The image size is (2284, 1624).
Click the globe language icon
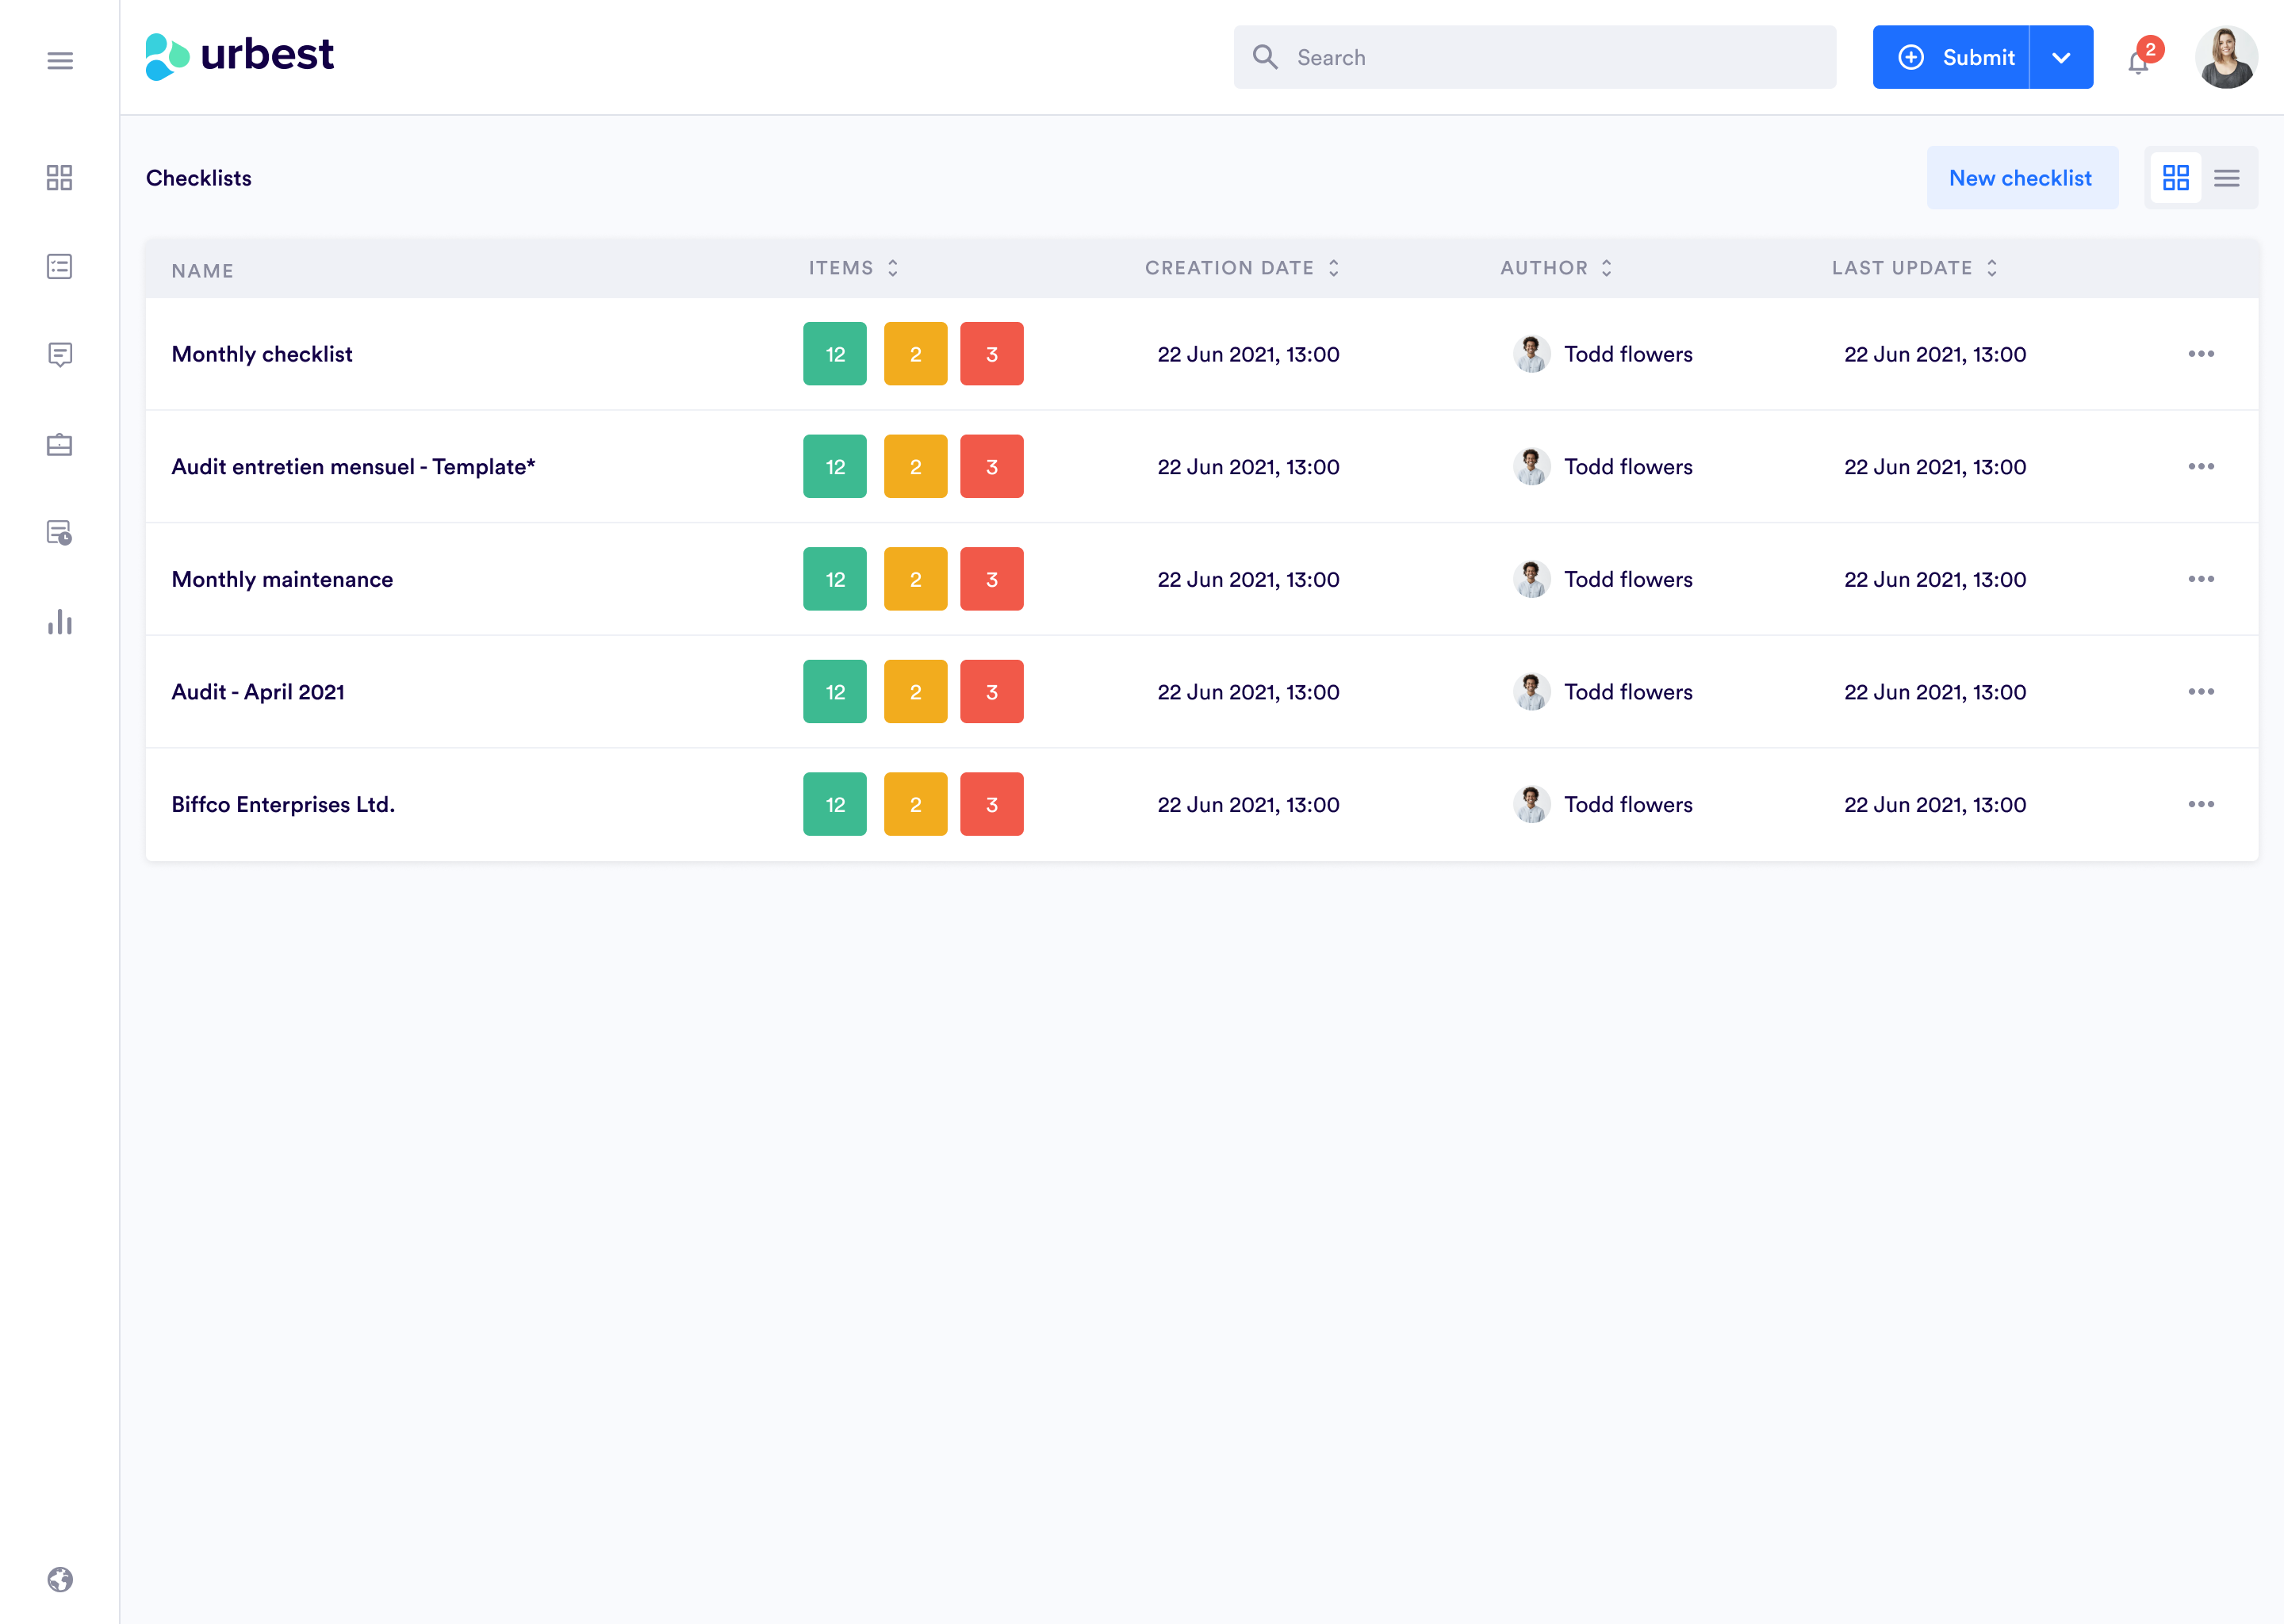[60, 1579]
